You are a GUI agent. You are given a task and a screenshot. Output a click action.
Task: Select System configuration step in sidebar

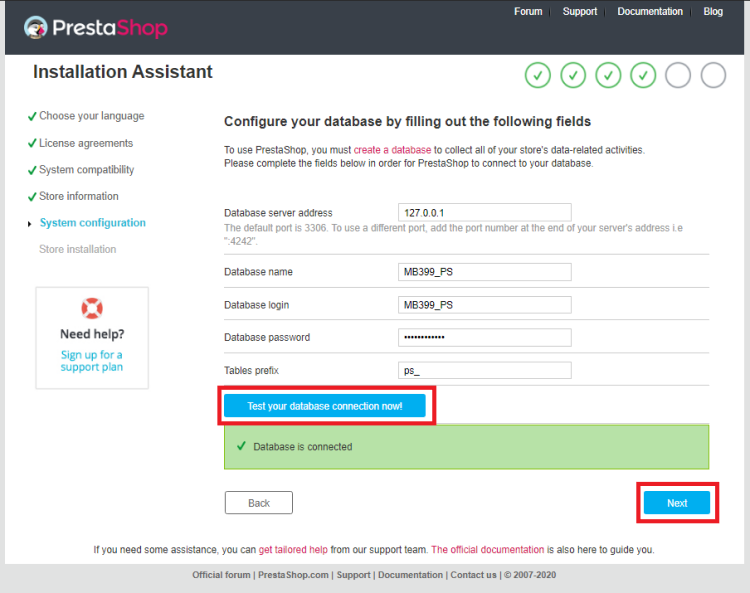pos(92,223)
